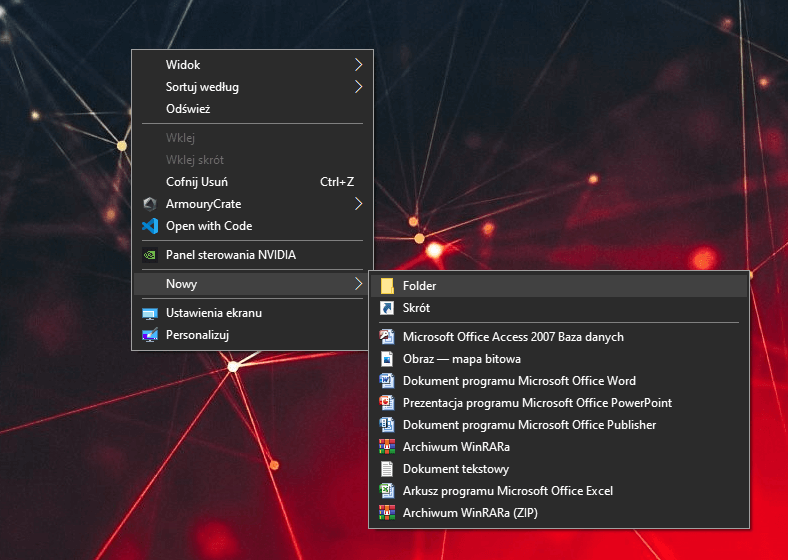Create Dokument programu Microsoft Office Word
This screenshot has width=788, height=560.
tap(559, 381)
